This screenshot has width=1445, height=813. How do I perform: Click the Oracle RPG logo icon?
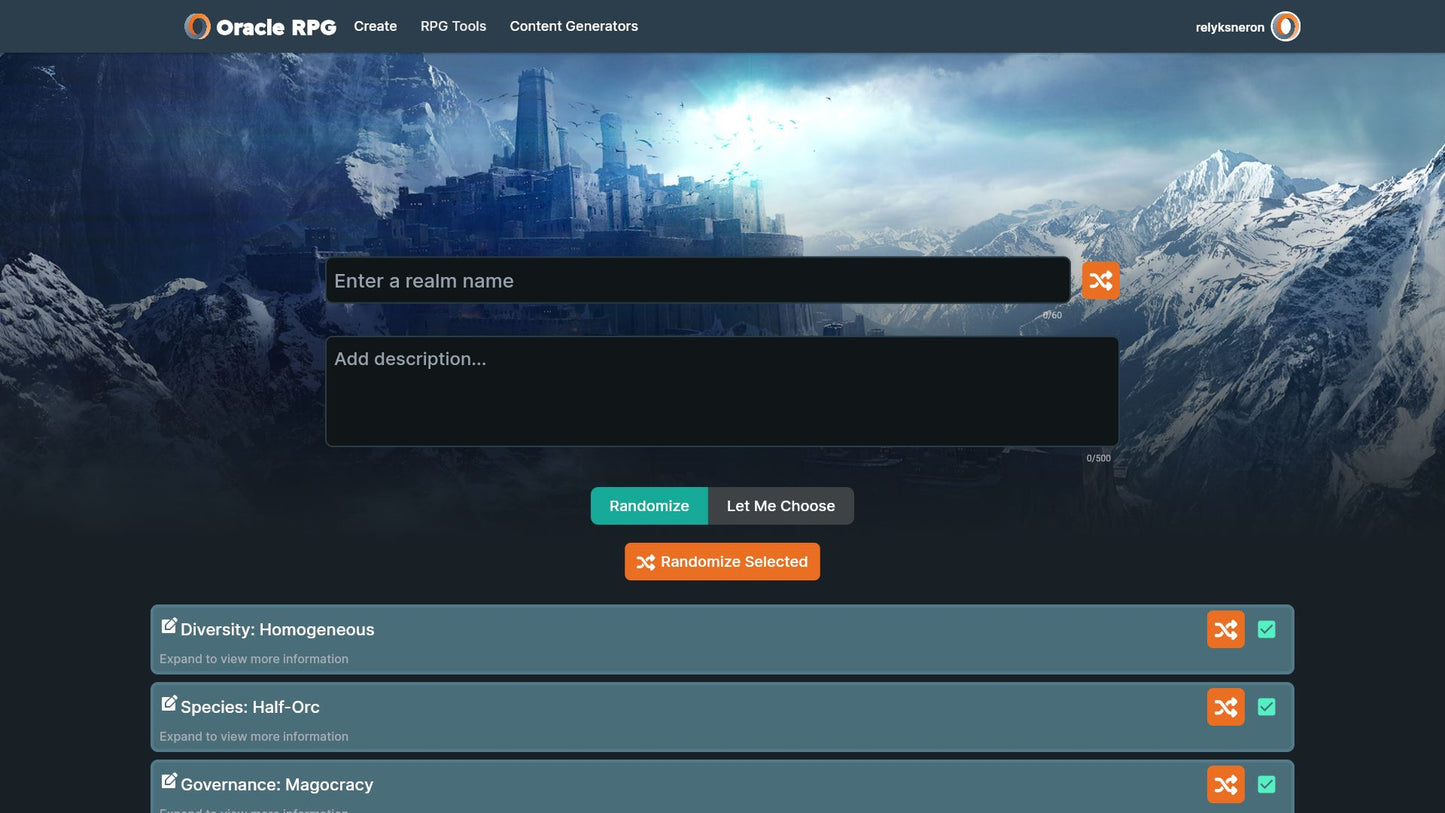click(x=197, y=27)
